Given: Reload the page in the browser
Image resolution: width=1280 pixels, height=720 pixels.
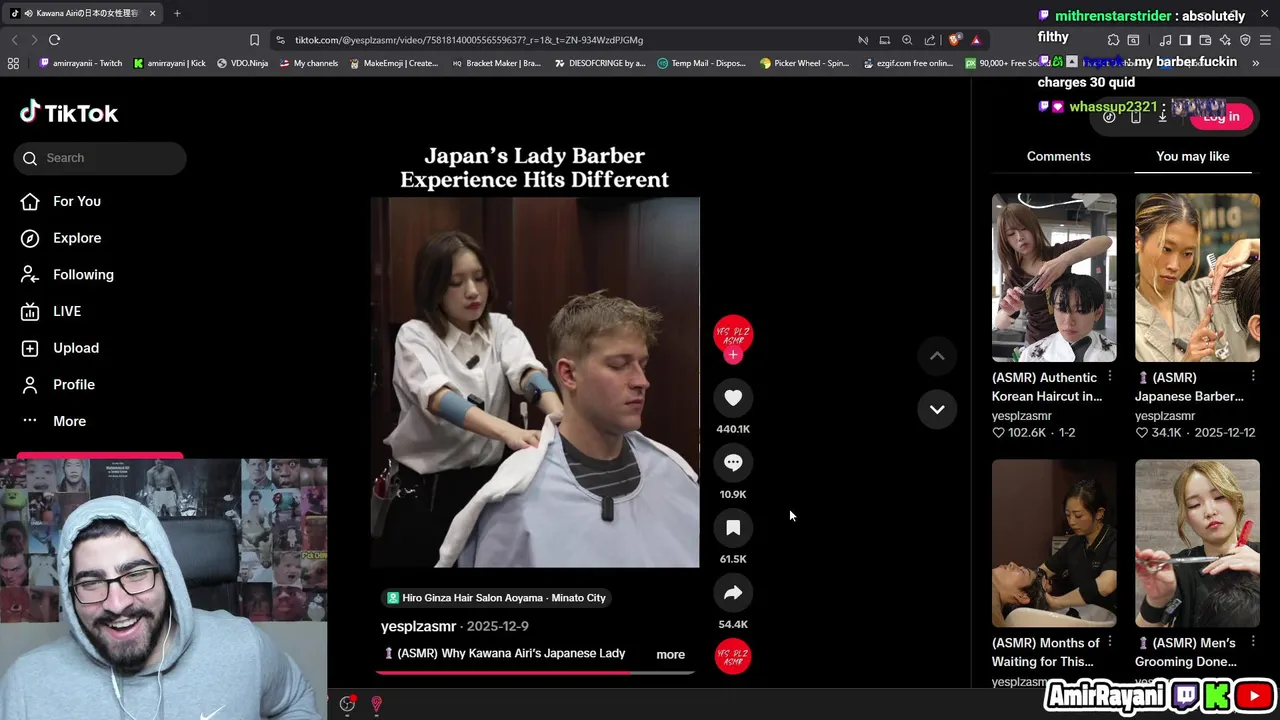Looking at the screenshot, I should pyautogui.click(x=54, y=40).
